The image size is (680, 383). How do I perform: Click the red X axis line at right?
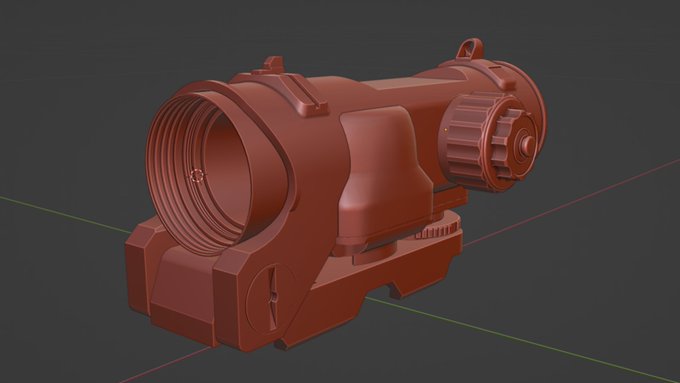tap(572, 203)
